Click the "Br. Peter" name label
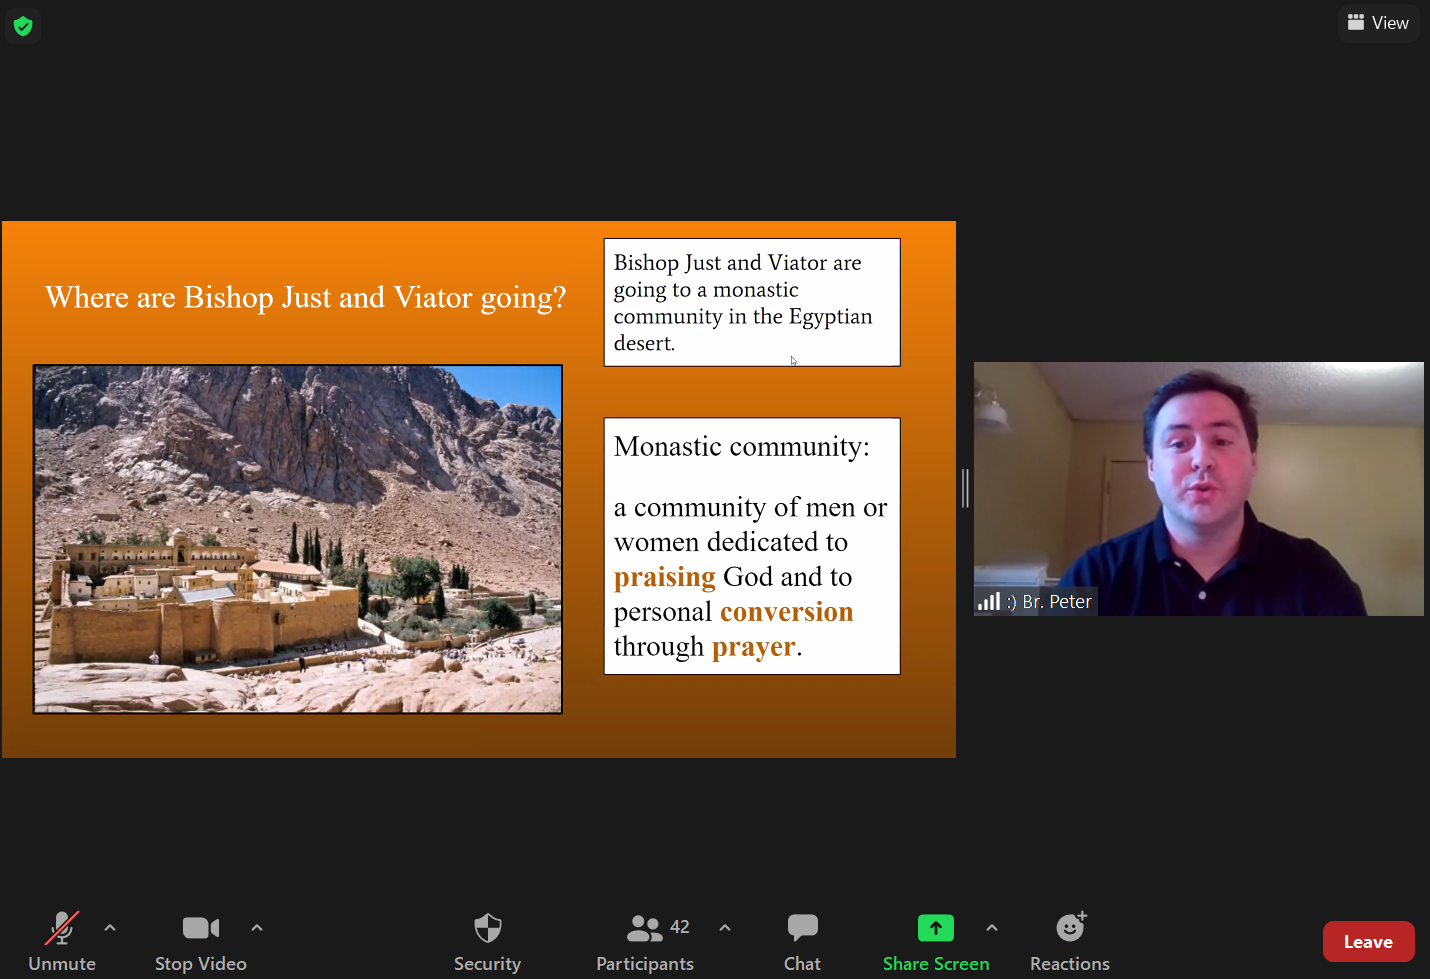The image size is (1430, 979). click(1057, 602)
